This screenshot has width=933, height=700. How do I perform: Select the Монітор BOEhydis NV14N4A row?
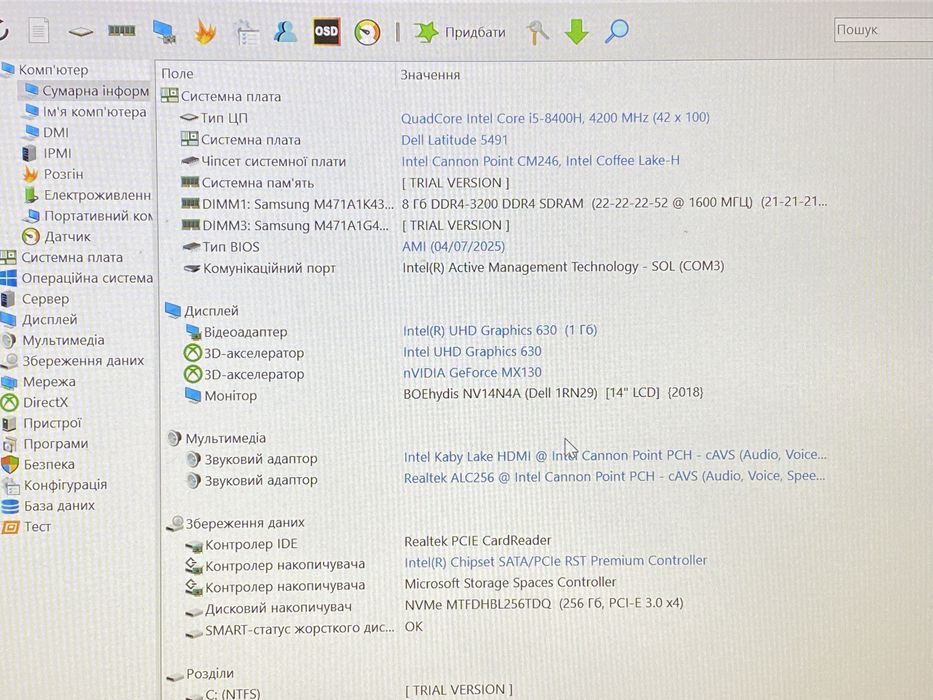click(x=444, y=394)
